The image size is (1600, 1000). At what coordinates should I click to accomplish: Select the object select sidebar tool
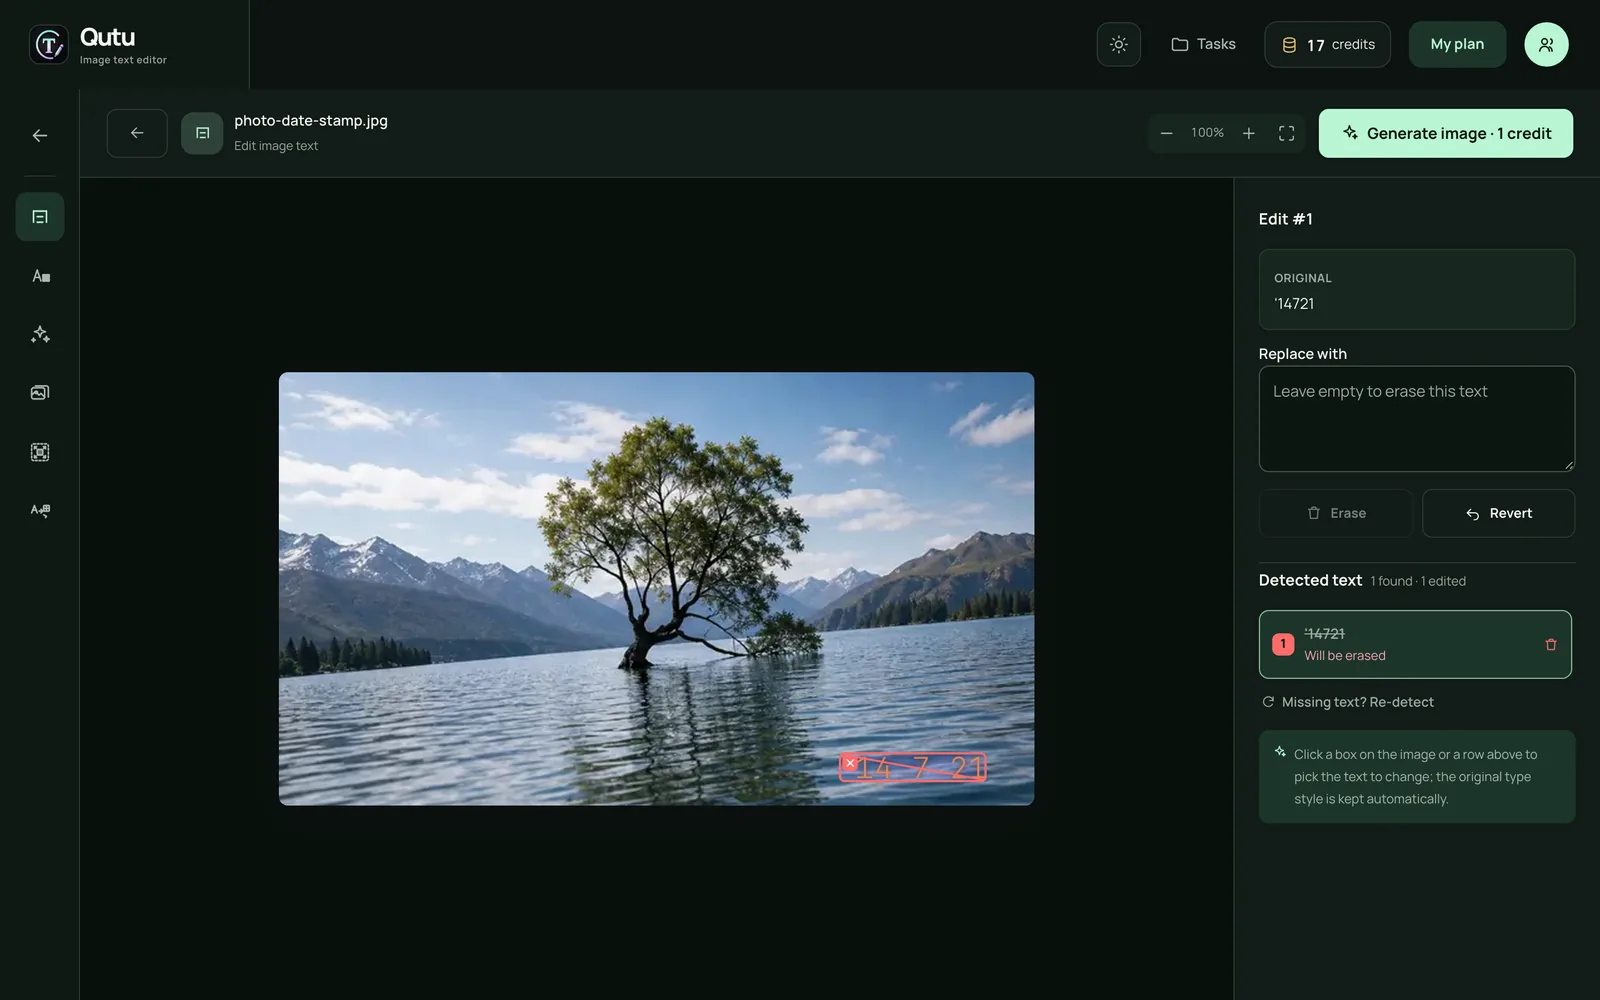pos(40,452)
